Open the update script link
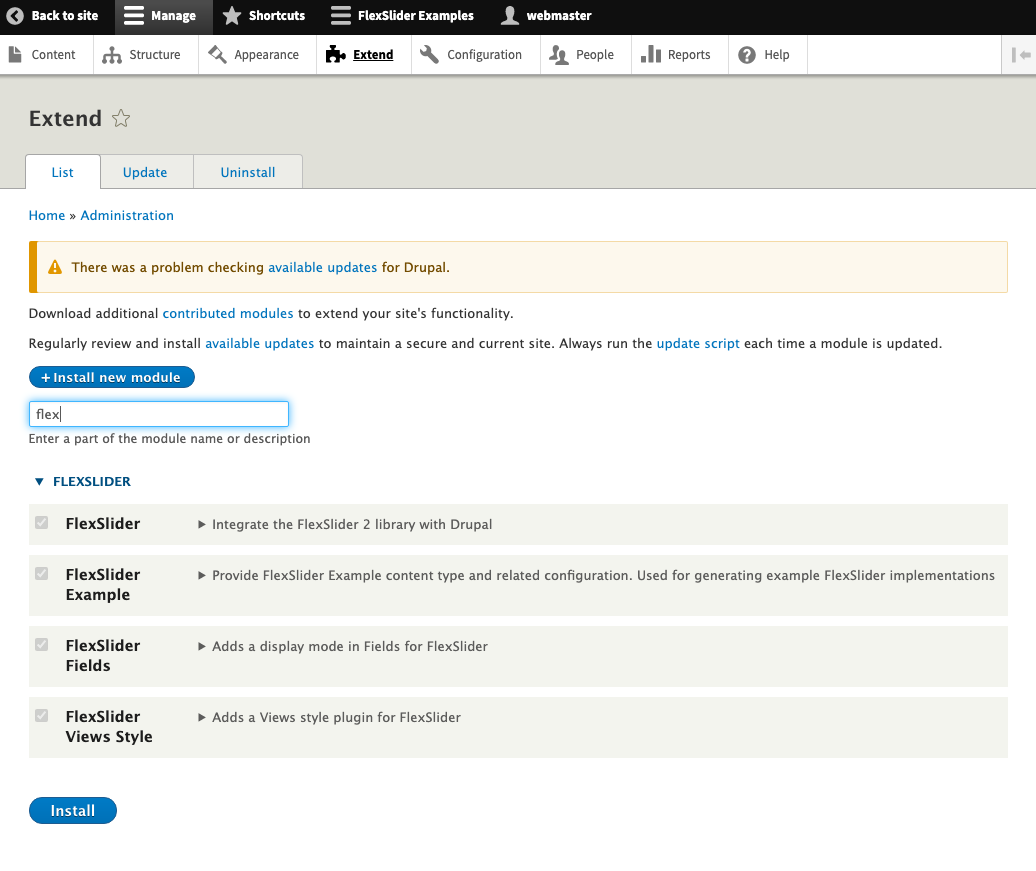Image resolution: width=1036 pixels, height=871 pixels. tap(698, 344)
